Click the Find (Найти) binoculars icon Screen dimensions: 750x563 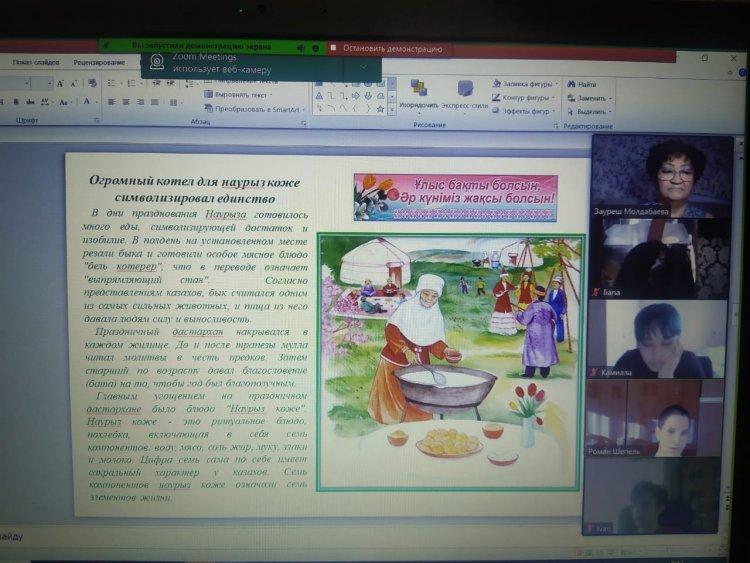click(x=572, y=85)
